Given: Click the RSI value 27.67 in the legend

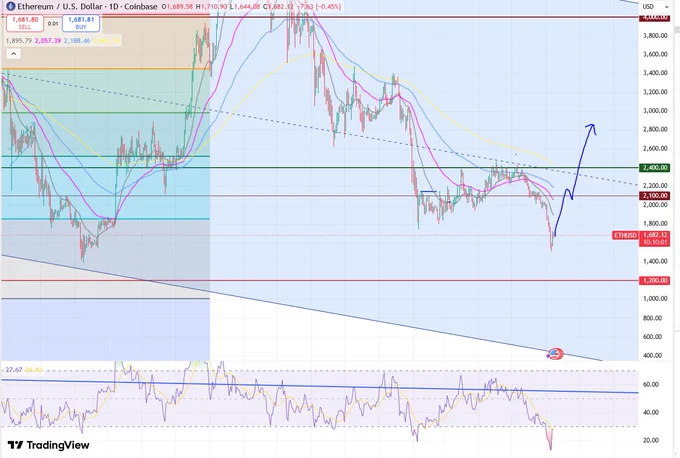Looking at the screenshot, I should [14, 370].
